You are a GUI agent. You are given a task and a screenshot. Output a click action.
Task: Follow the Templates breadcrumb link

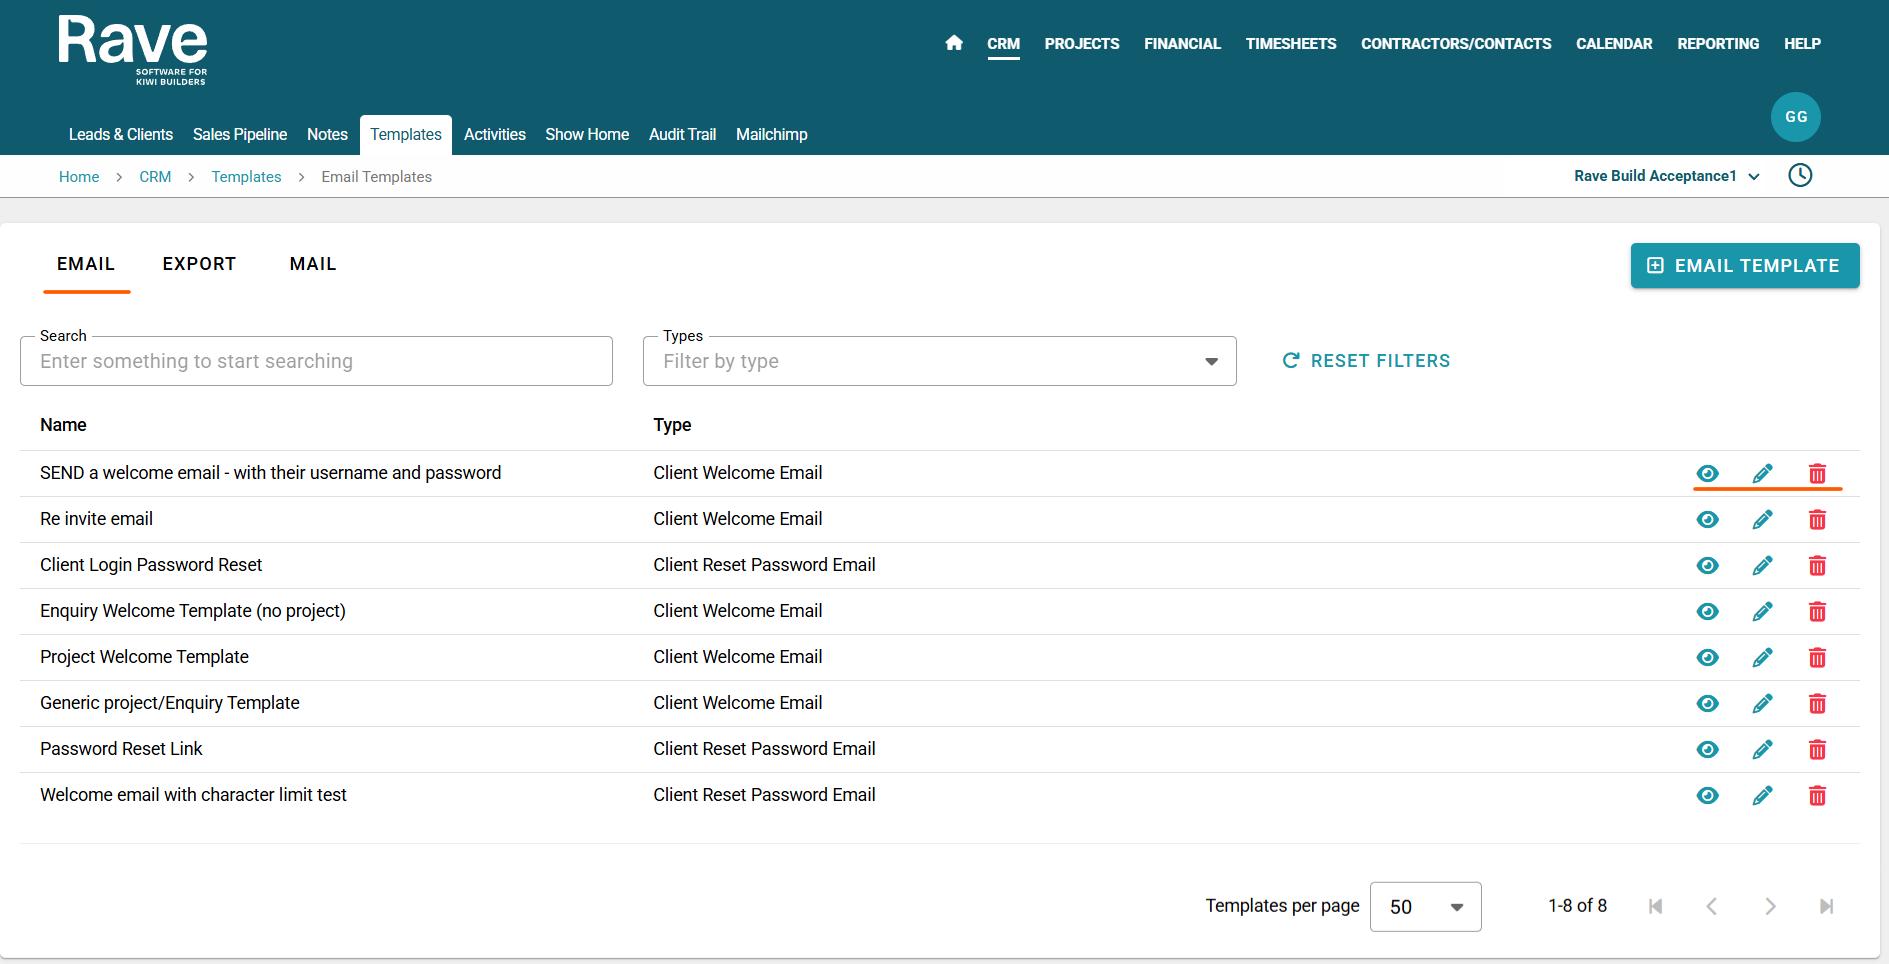246,177
